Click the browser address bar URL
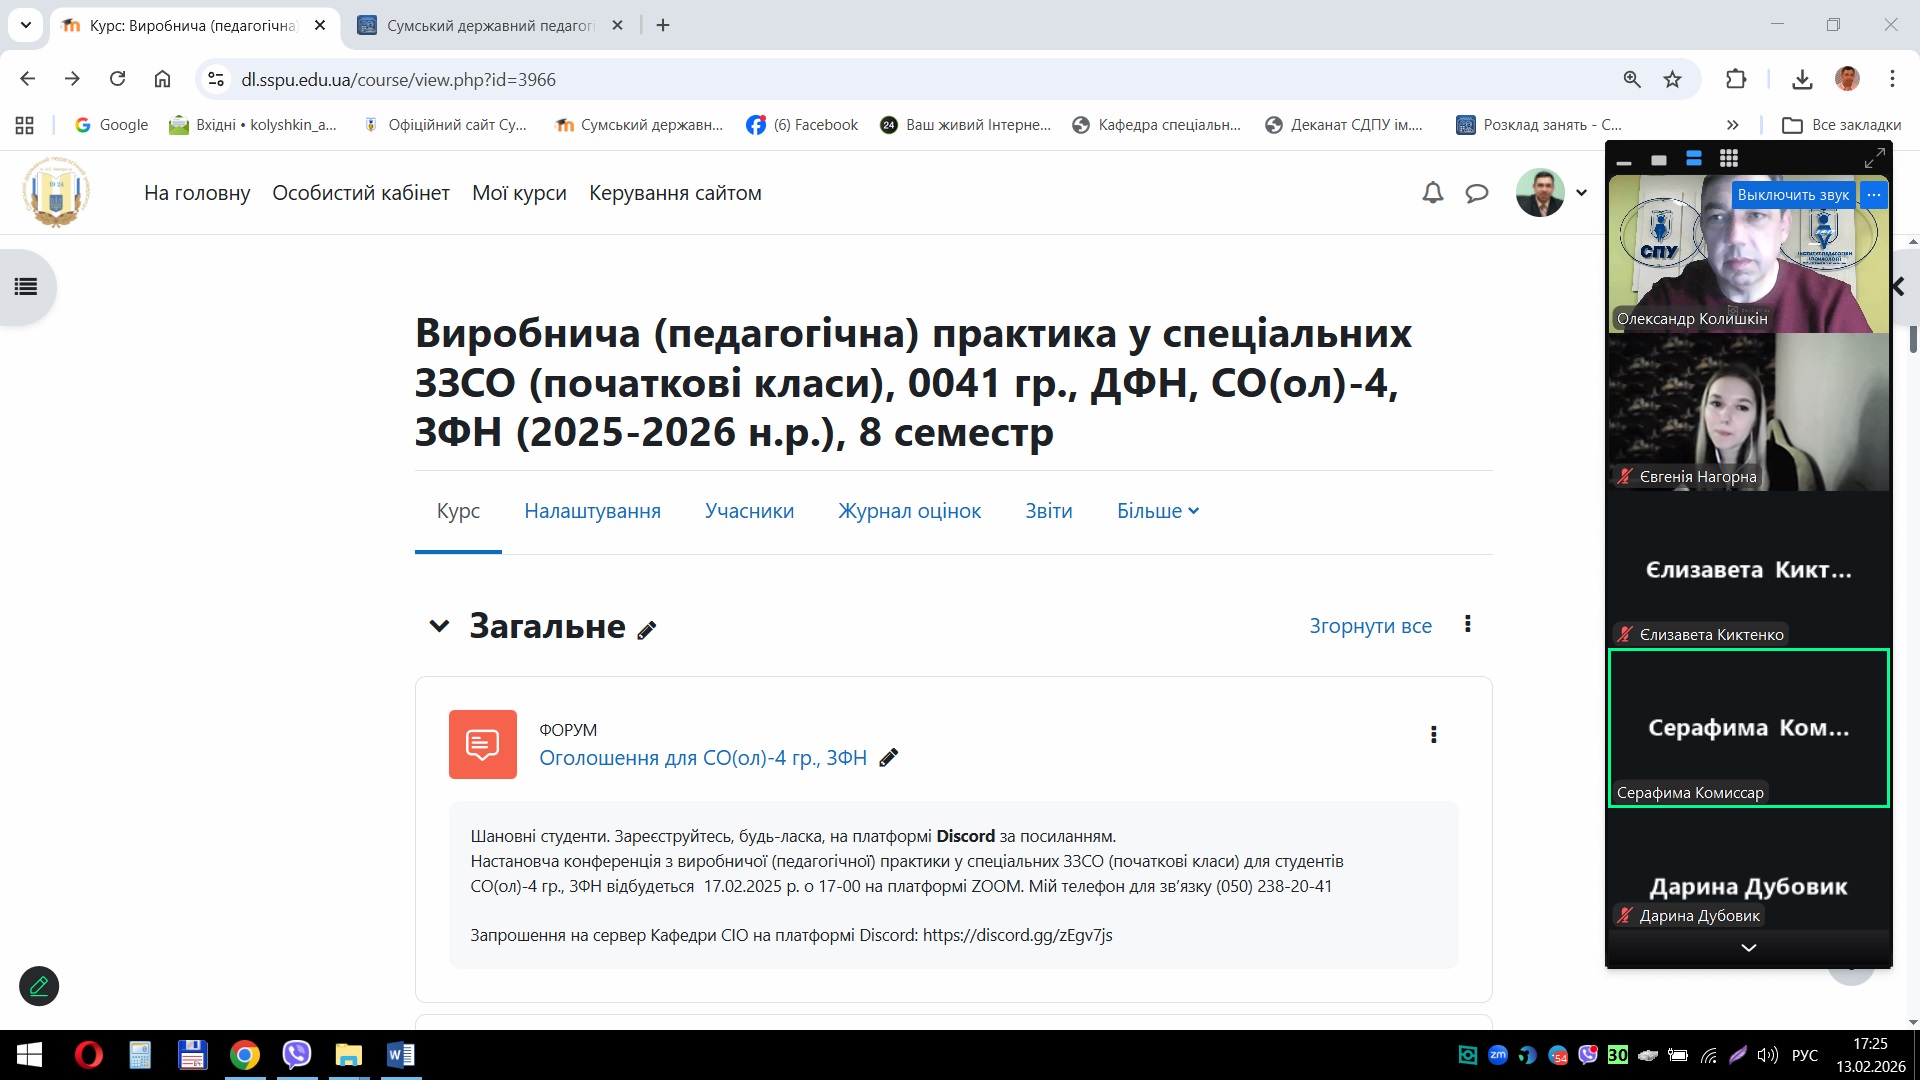Viewport: 1920px width, 1080px height. 398,79
